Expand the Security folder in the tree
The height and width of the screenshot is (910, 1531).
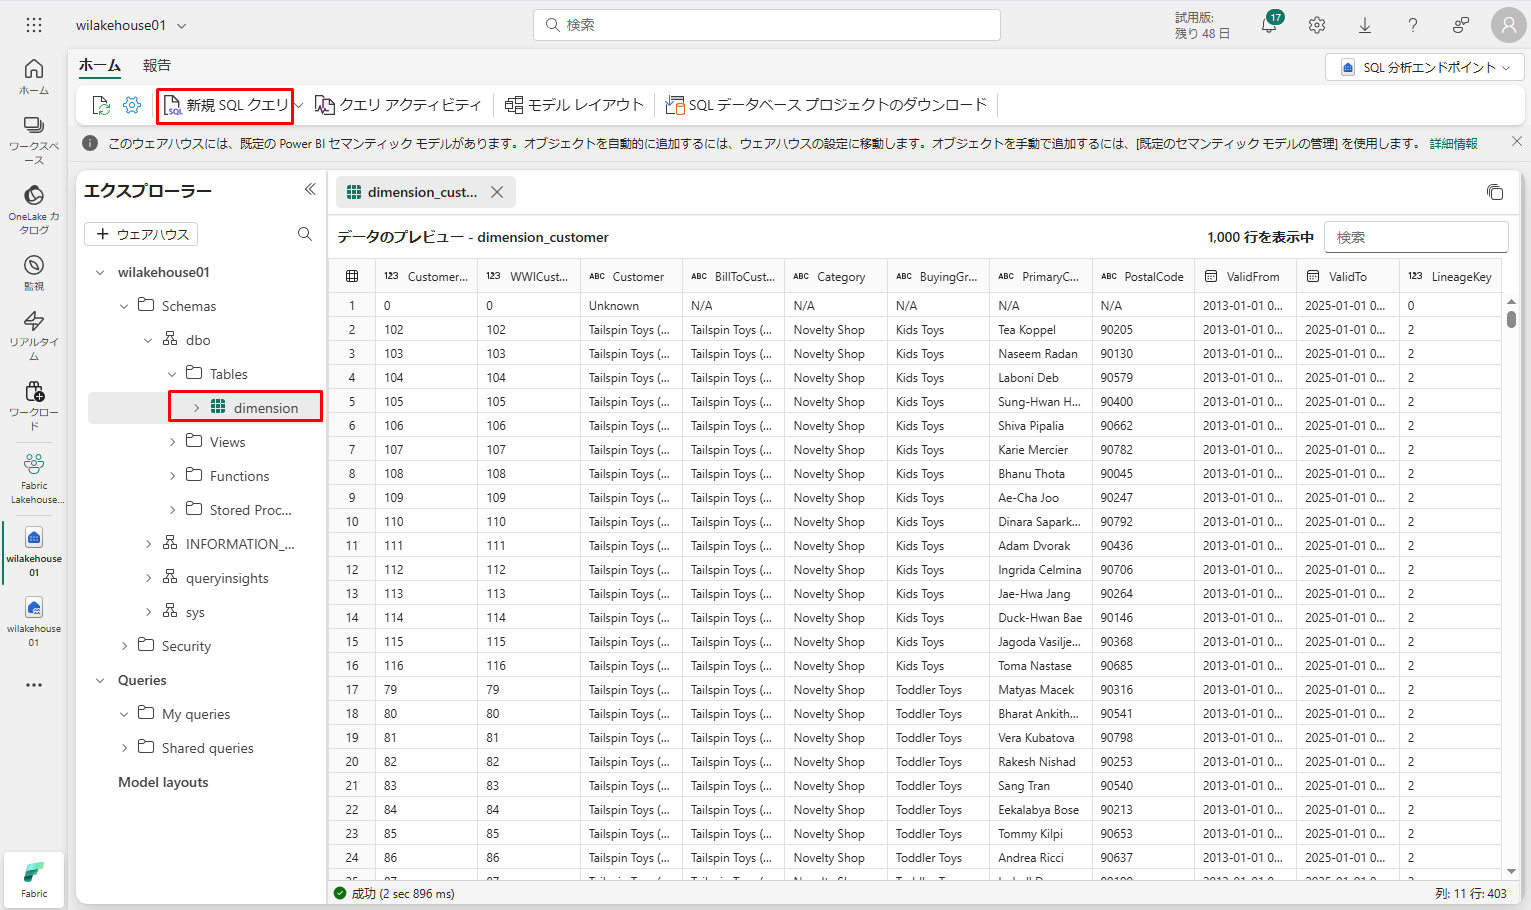point(124,646)
